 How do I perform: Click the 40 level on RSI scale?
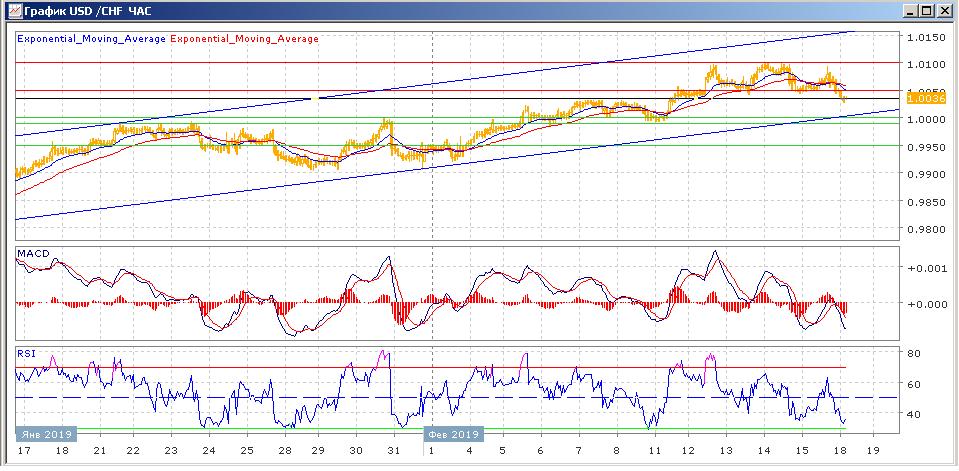[914, 414]
